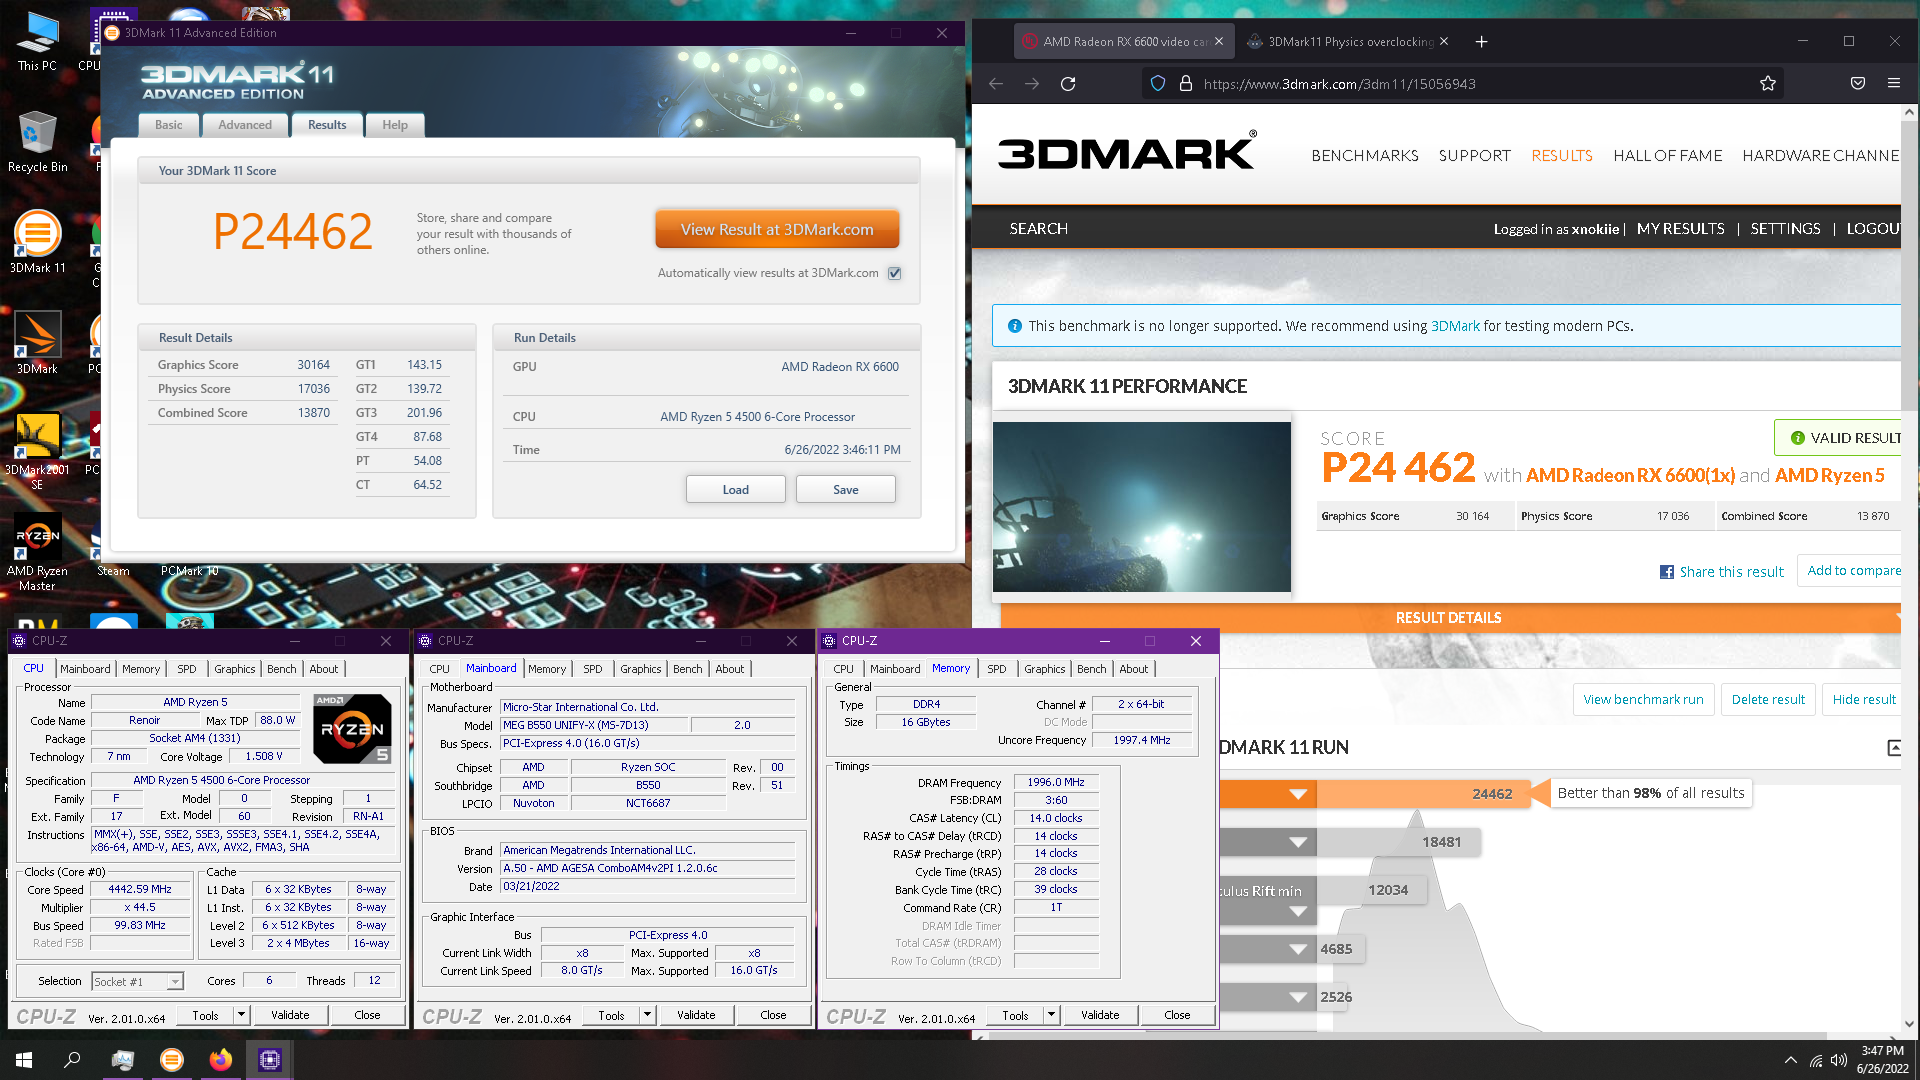Viewport: 1920px width, 1080px height.
Task: Click View Result at 3DMark.com button
Action: coord(777,229)
